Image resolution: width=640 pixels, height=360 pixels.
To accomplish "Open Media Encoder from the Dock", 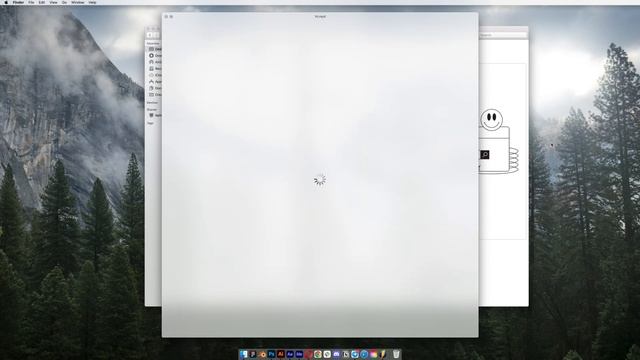I will point(299,354).
